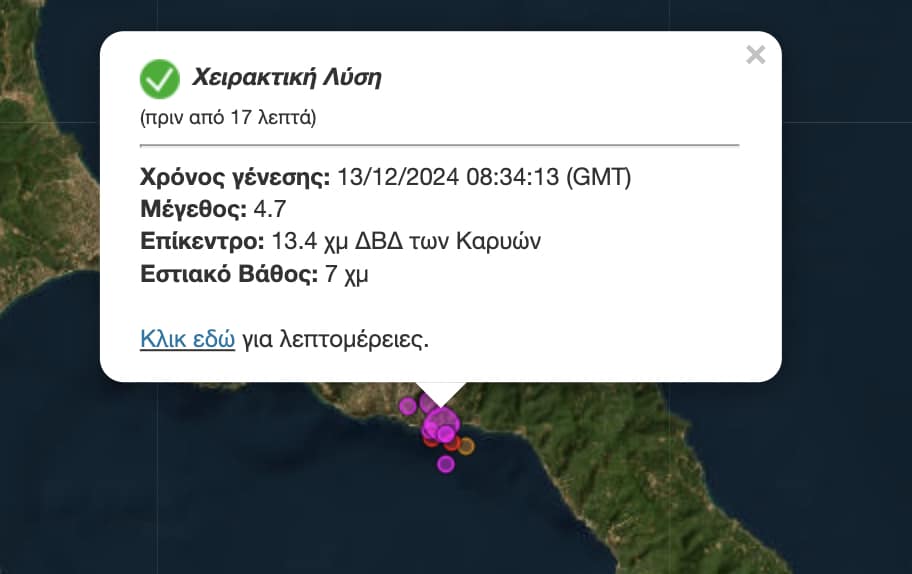Click the dark sea area of map
Screen dimensions: 912x574
[200, 500]
